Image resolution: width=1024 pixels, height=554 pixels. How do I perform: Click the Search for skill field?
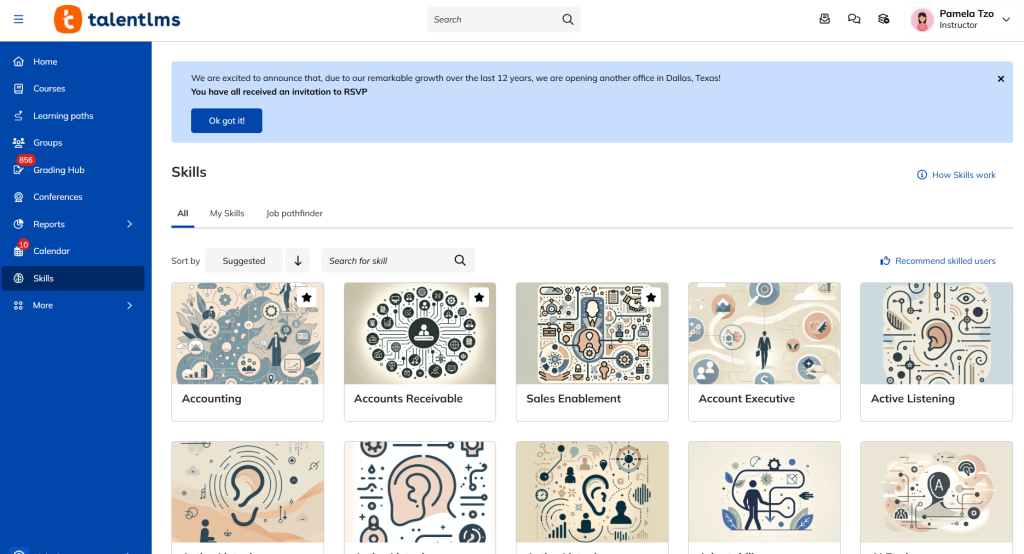point(388,261)
